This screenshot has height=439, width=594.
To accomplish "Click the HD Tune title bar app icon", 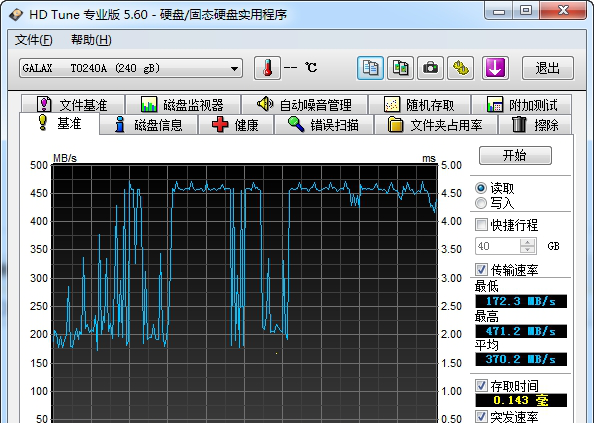I will point(16,15).
